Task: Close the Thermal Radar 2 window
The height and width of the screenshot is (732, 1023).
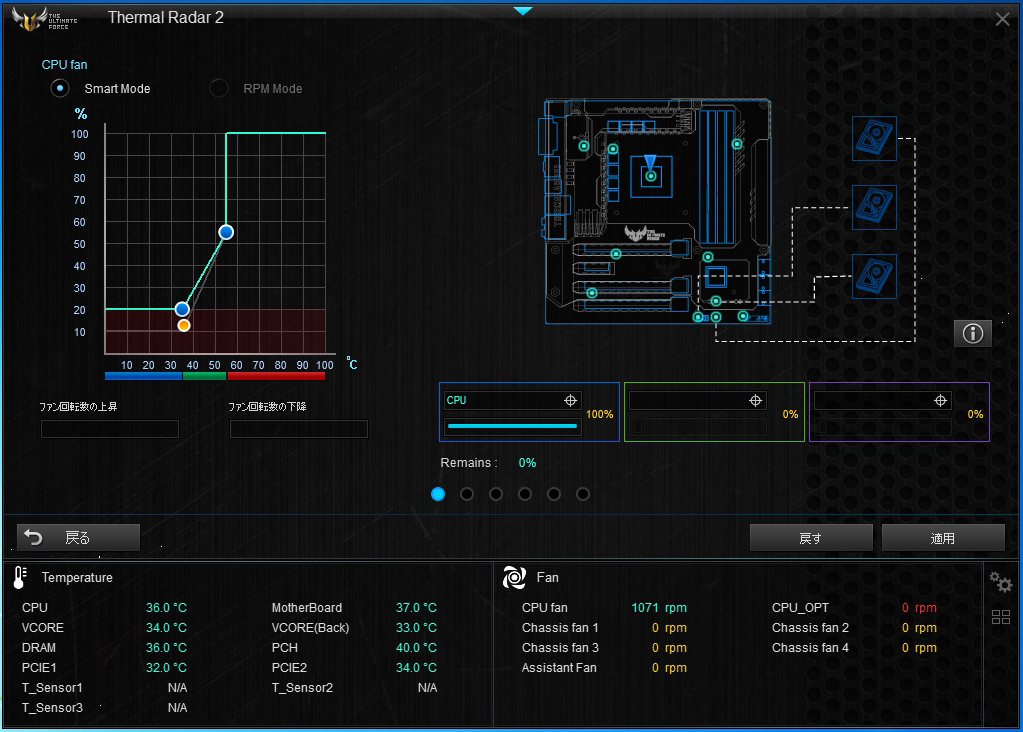Action: point(1002,19)
